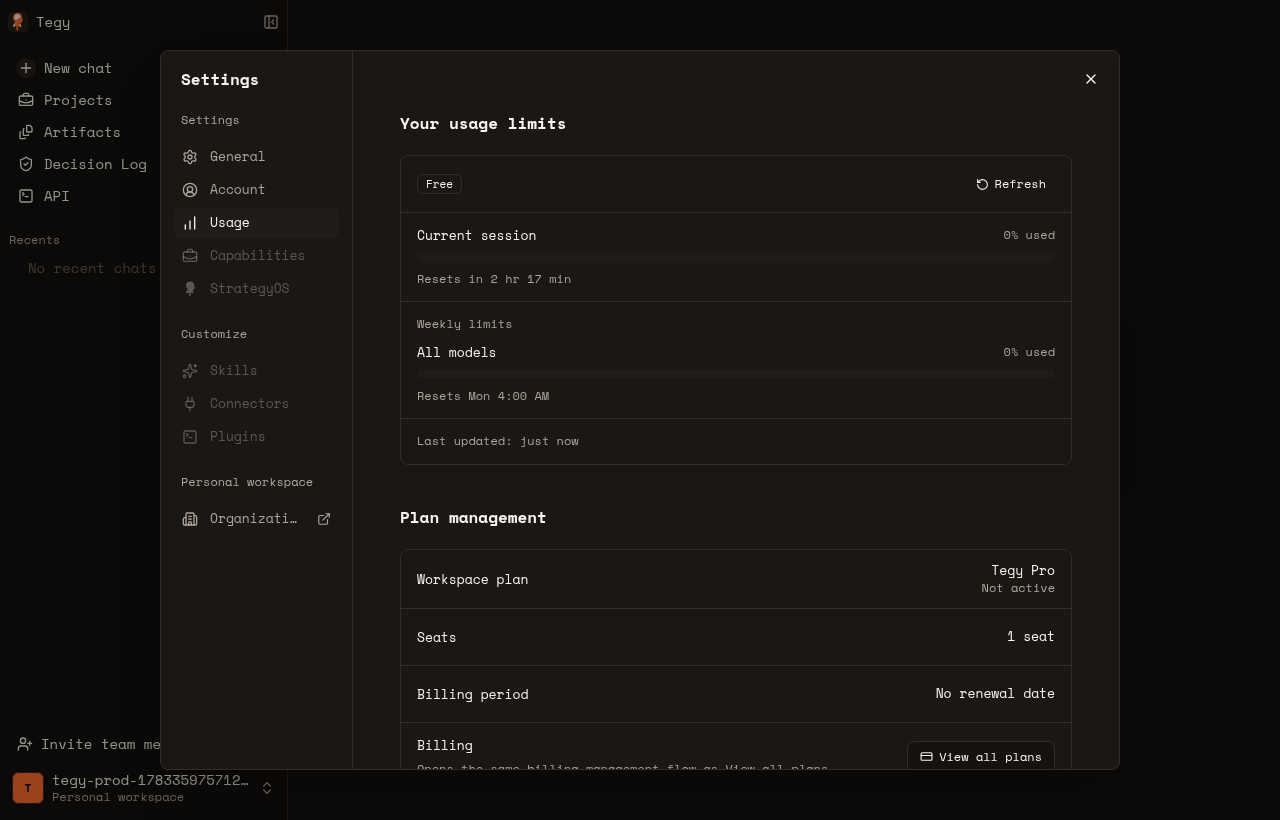Click the 'Resets Mon 4:00 AM' text
1280x820 pixels.
pos(483,396)
